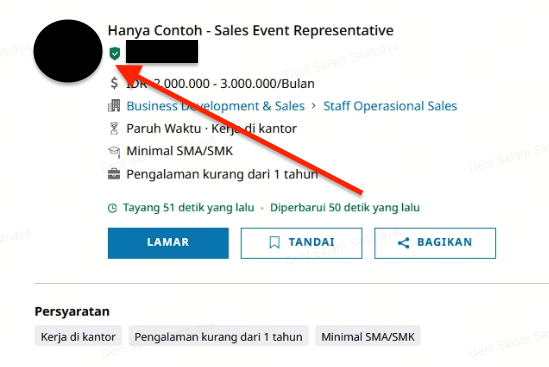Screen dimensions: 549x367
Task: Click the dollar salary icon
Action: pos(114,83)
